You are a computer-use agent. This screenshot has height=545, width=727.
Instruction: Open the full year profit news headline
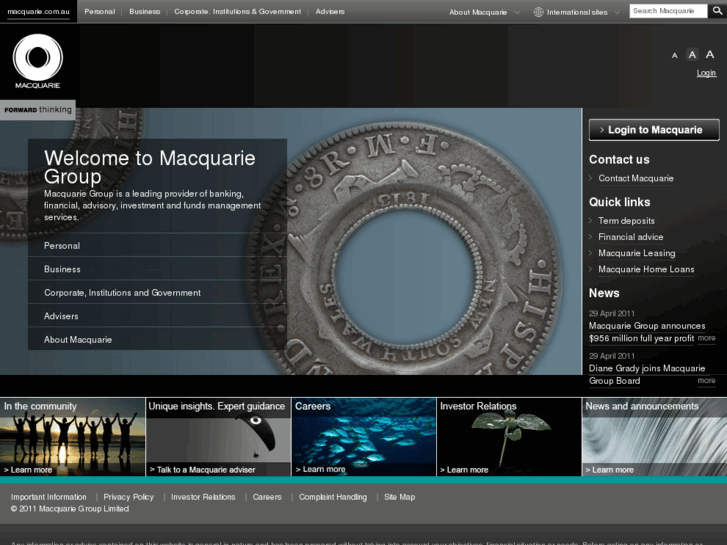pyautogui.click(x=647, y=332)
